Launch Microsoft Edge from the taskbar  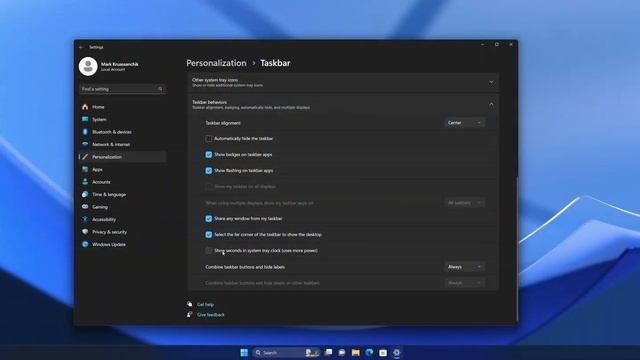[369, 352]
